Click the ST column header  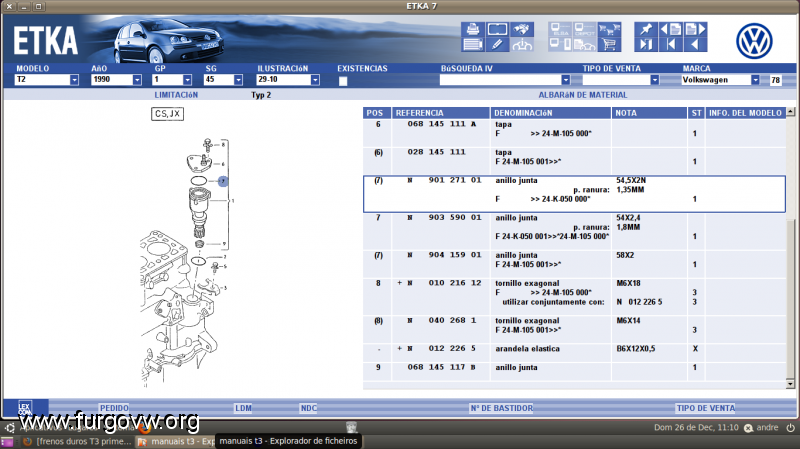pyautogui.click(x=696, y=113)
